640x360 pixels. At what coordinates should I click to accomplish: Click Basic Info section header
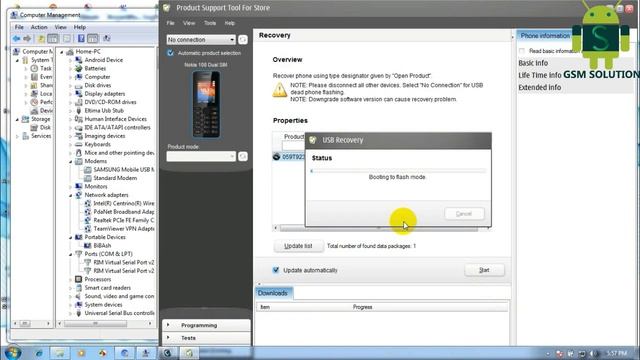533,63
